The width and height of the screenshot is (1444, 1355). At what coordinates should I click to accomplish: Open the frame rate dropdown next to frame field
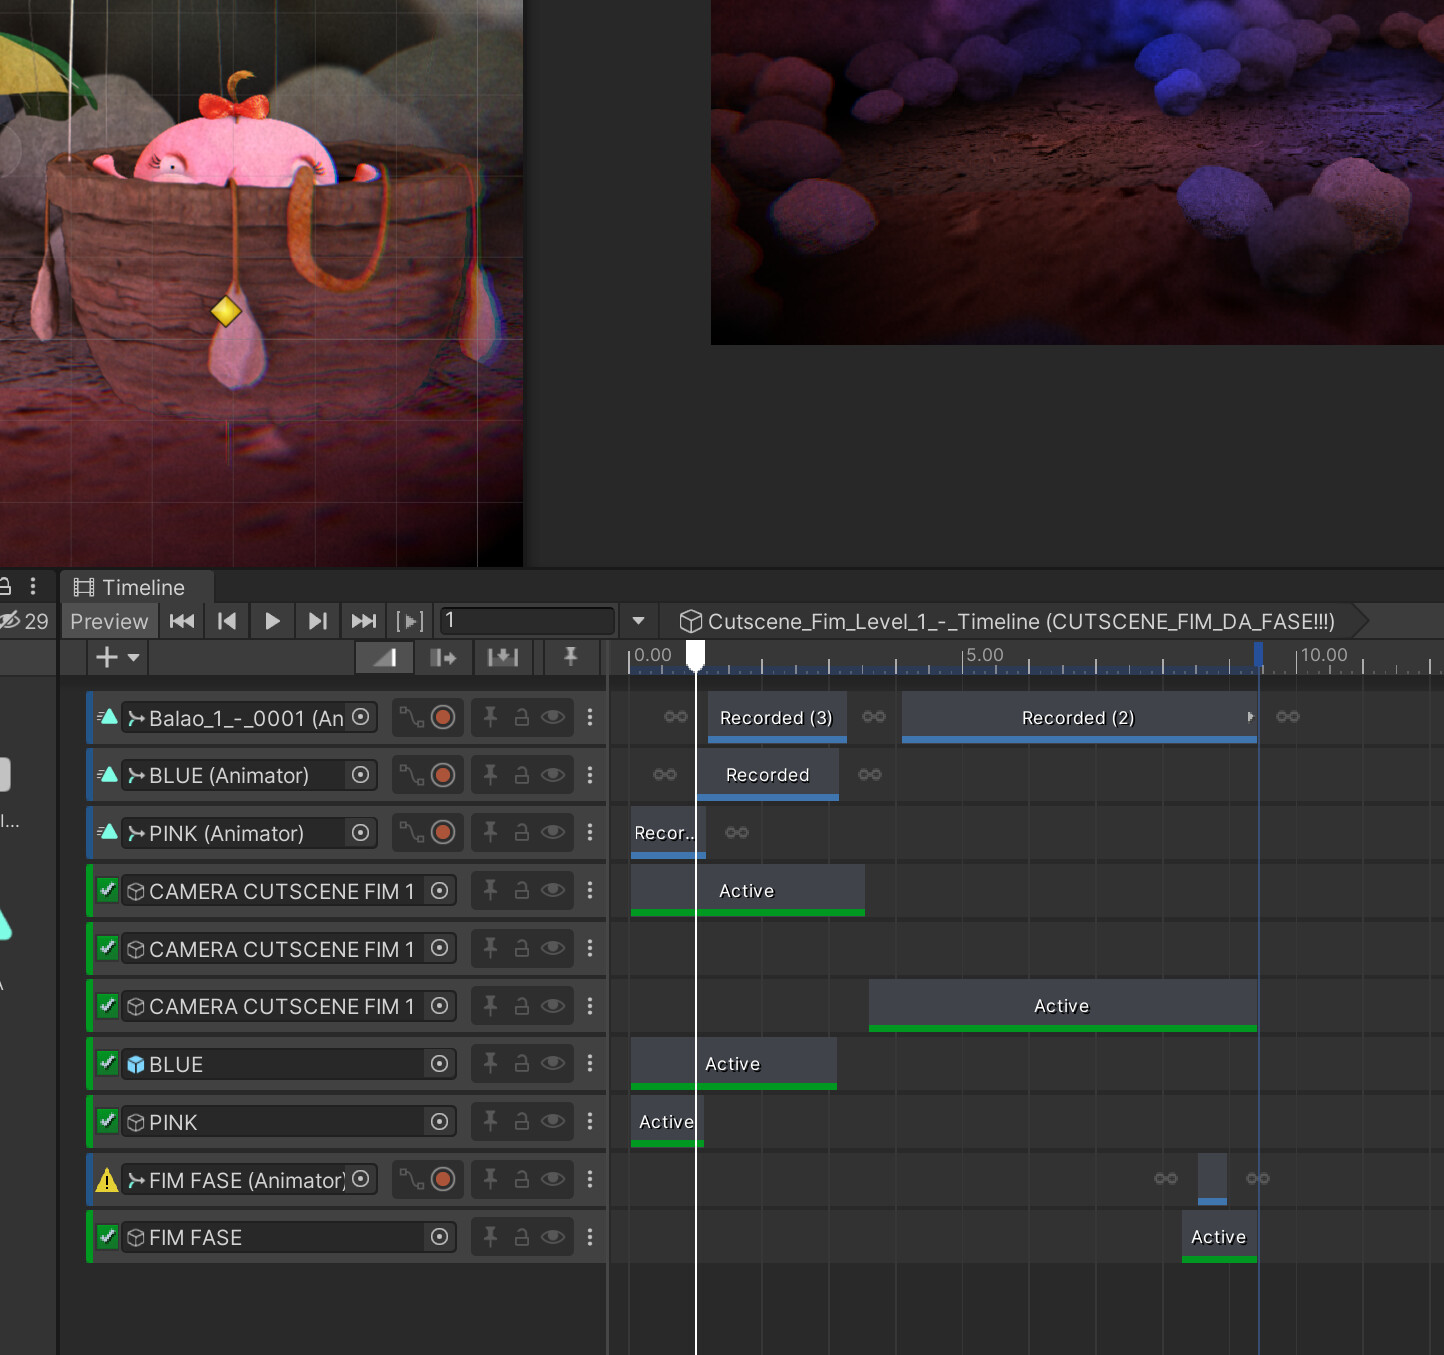pos(638,620)
